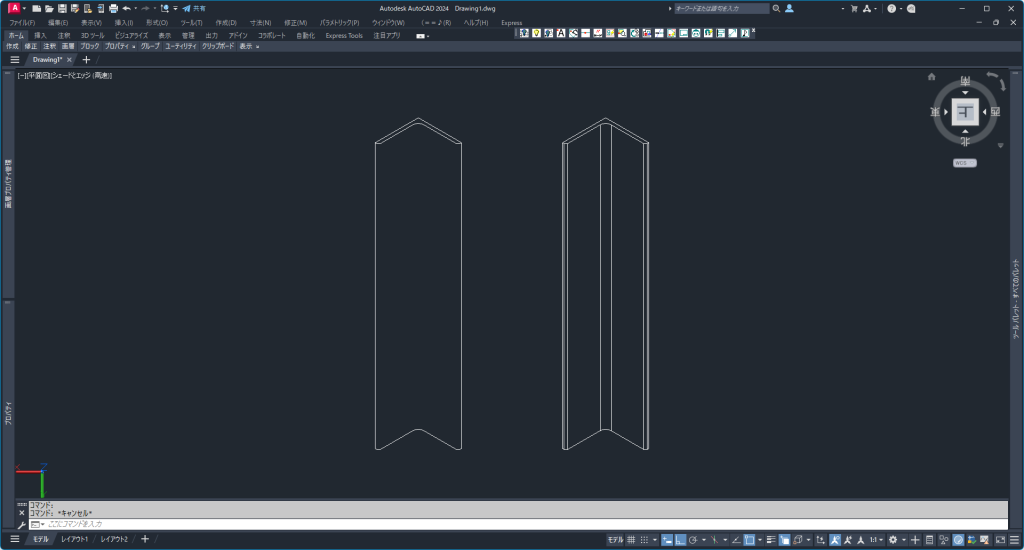Click the status bar customization hamburger icon

[1013, 540]
